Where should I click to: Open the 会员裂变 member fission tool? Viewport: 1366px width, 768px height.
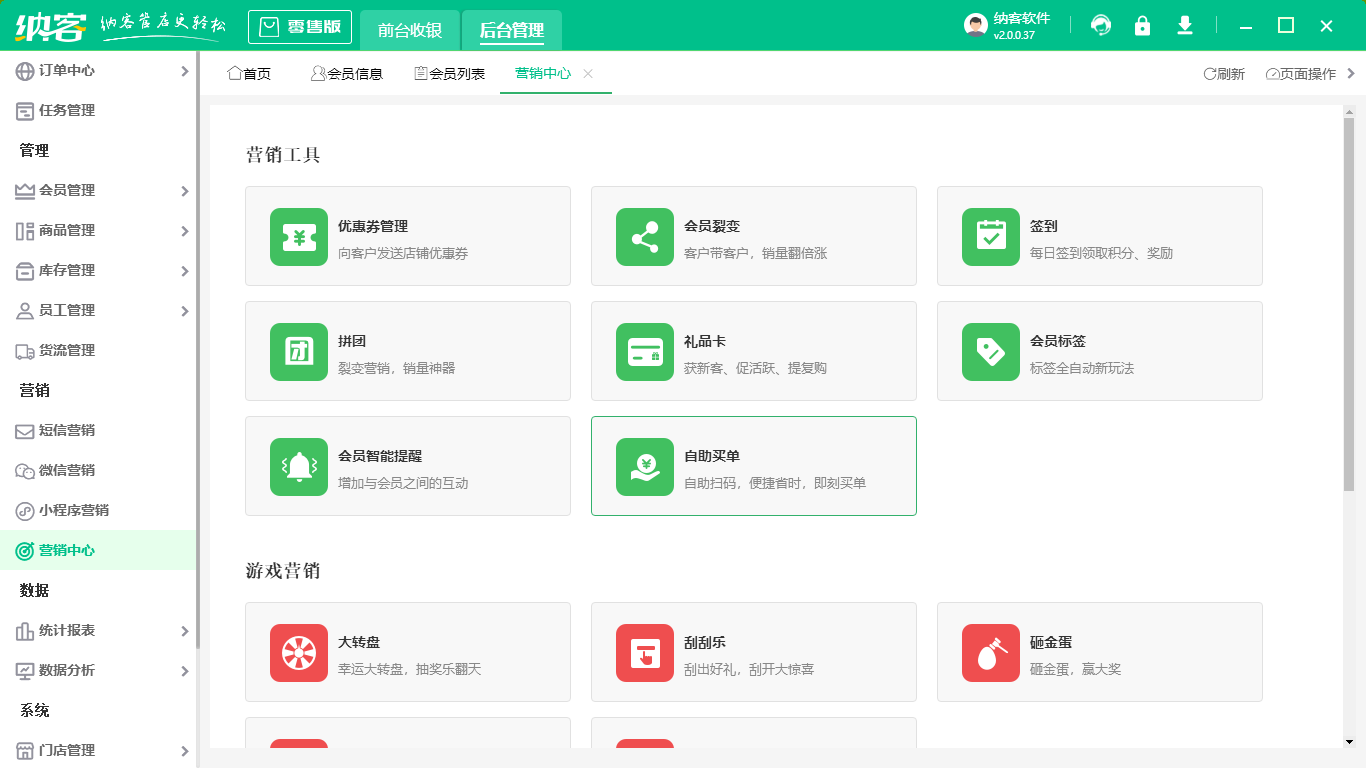(753, 236)
